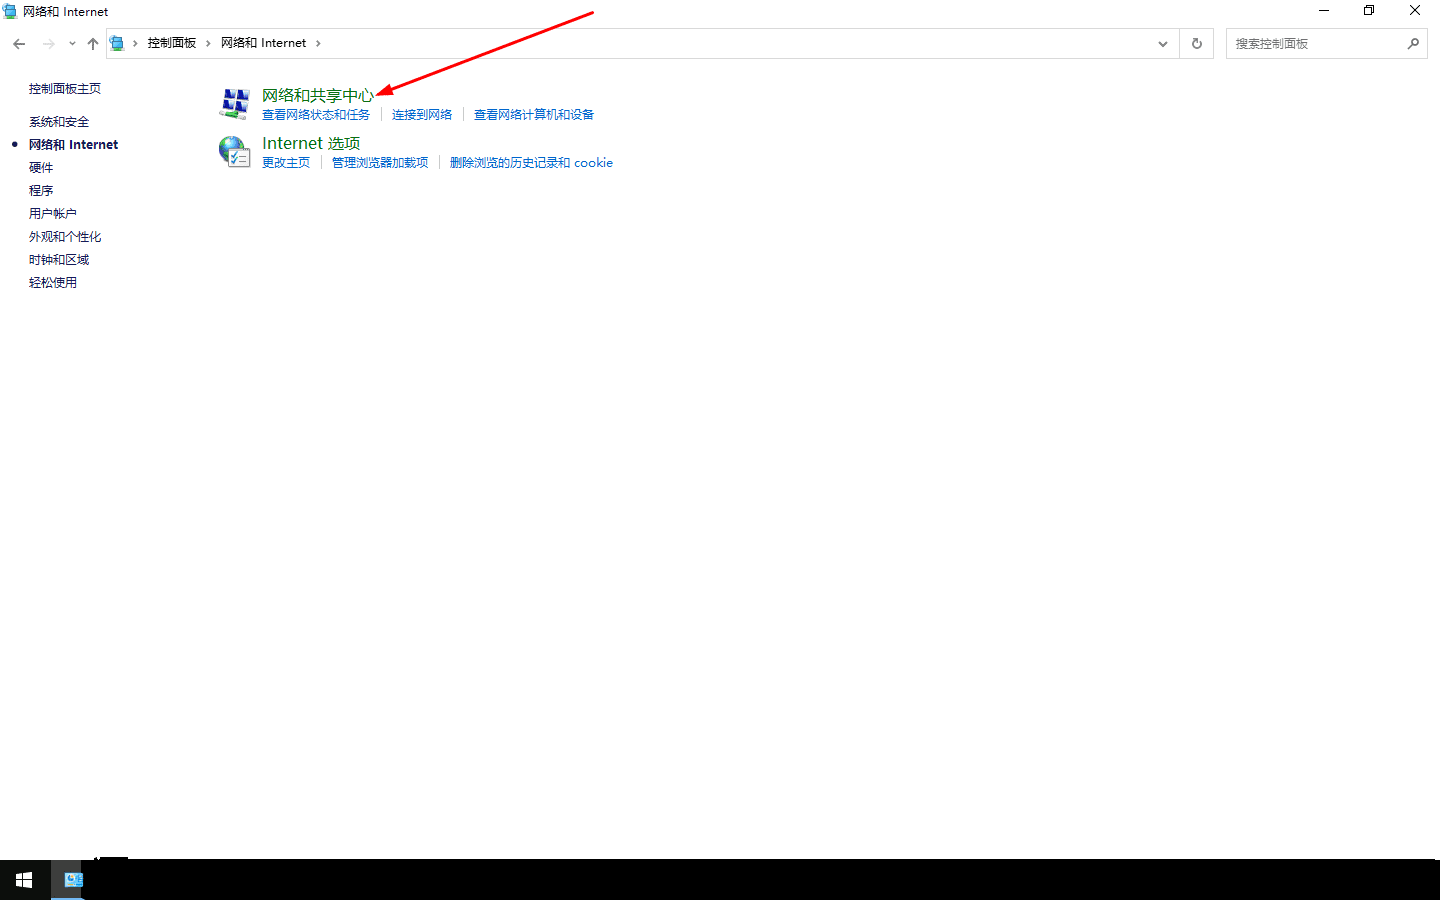Image resolution: width=1440 pixels, height=900 pixels.
Task: Click the search magnifier icon
Action: (x=1412, y=44)
